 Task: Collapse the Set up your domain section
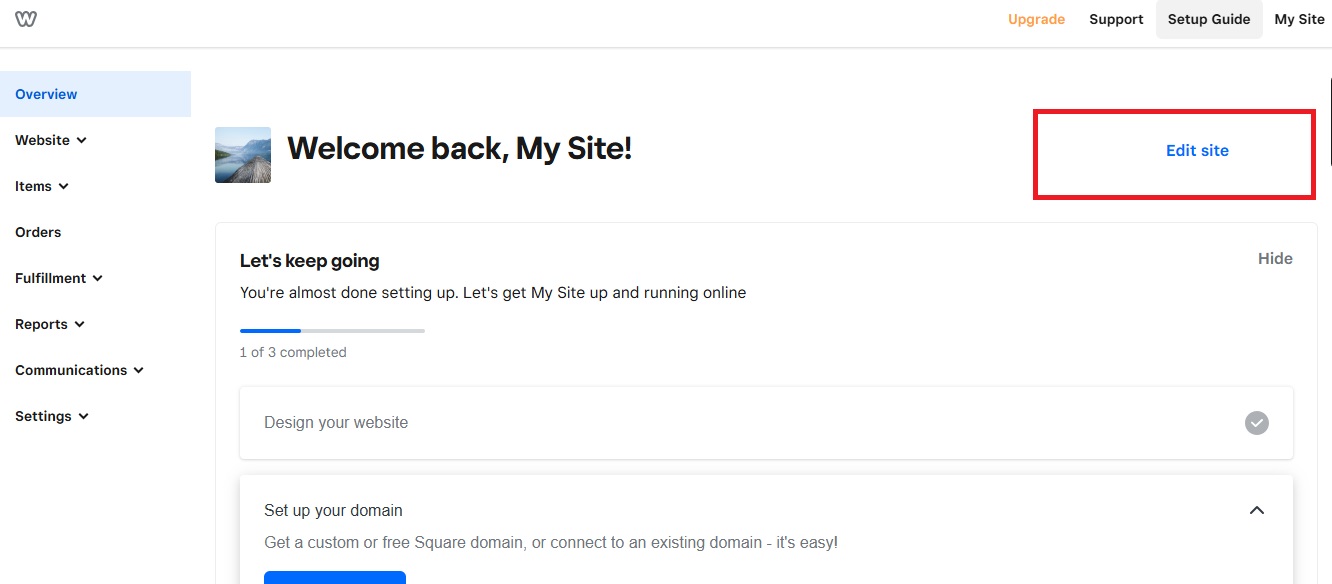[1257, 511]
